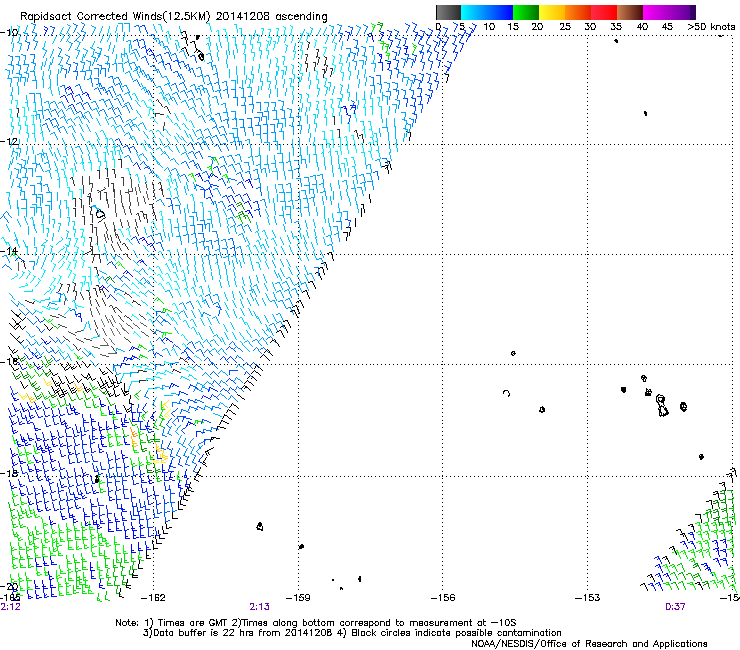
Task: Click the 'Times are GMT' note line
Action: (x=316, y=623)
